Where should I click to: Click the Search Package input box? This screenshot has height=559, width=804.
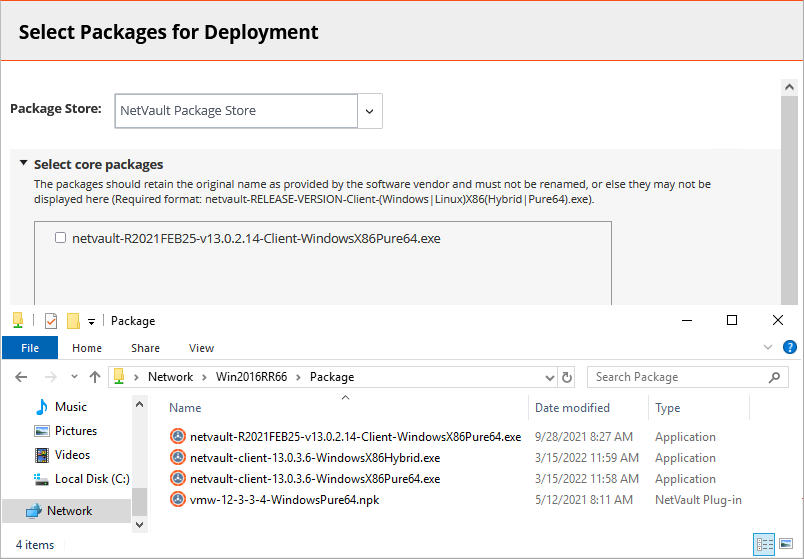tap(677, 377)
